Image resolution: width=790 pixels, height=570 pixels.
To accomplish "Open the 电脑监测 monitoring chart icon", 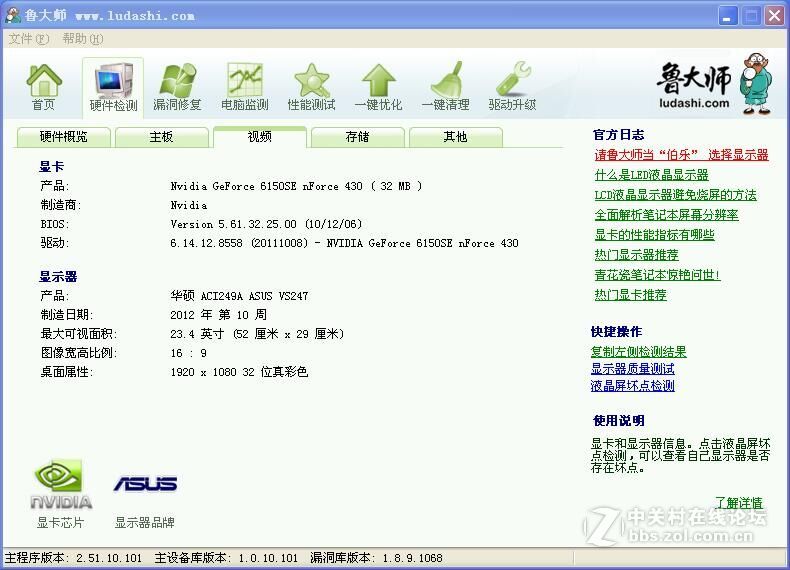I will [x=245, y=87].
